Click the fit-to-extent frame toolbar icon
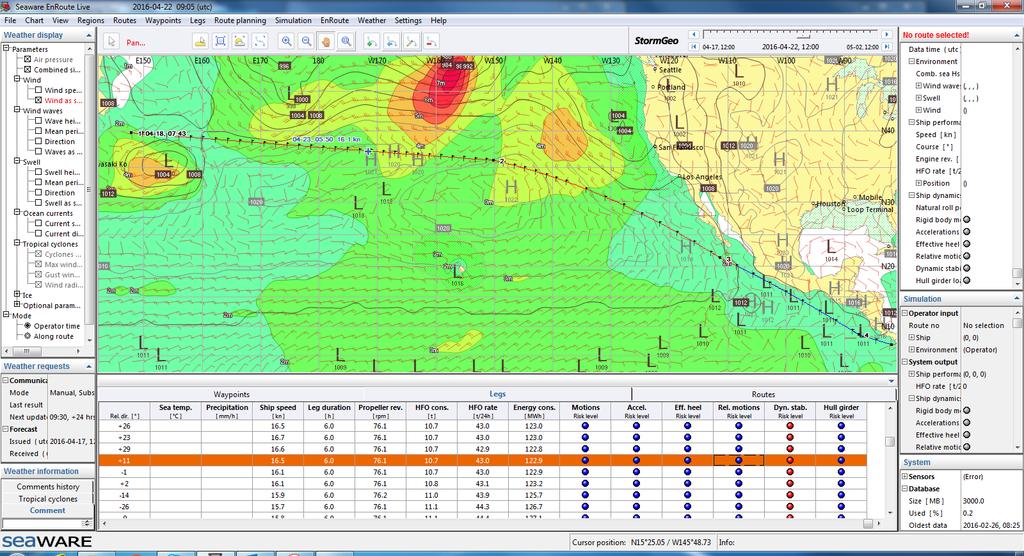Viewport: 1024px width, 556px height. coord(221,42)
